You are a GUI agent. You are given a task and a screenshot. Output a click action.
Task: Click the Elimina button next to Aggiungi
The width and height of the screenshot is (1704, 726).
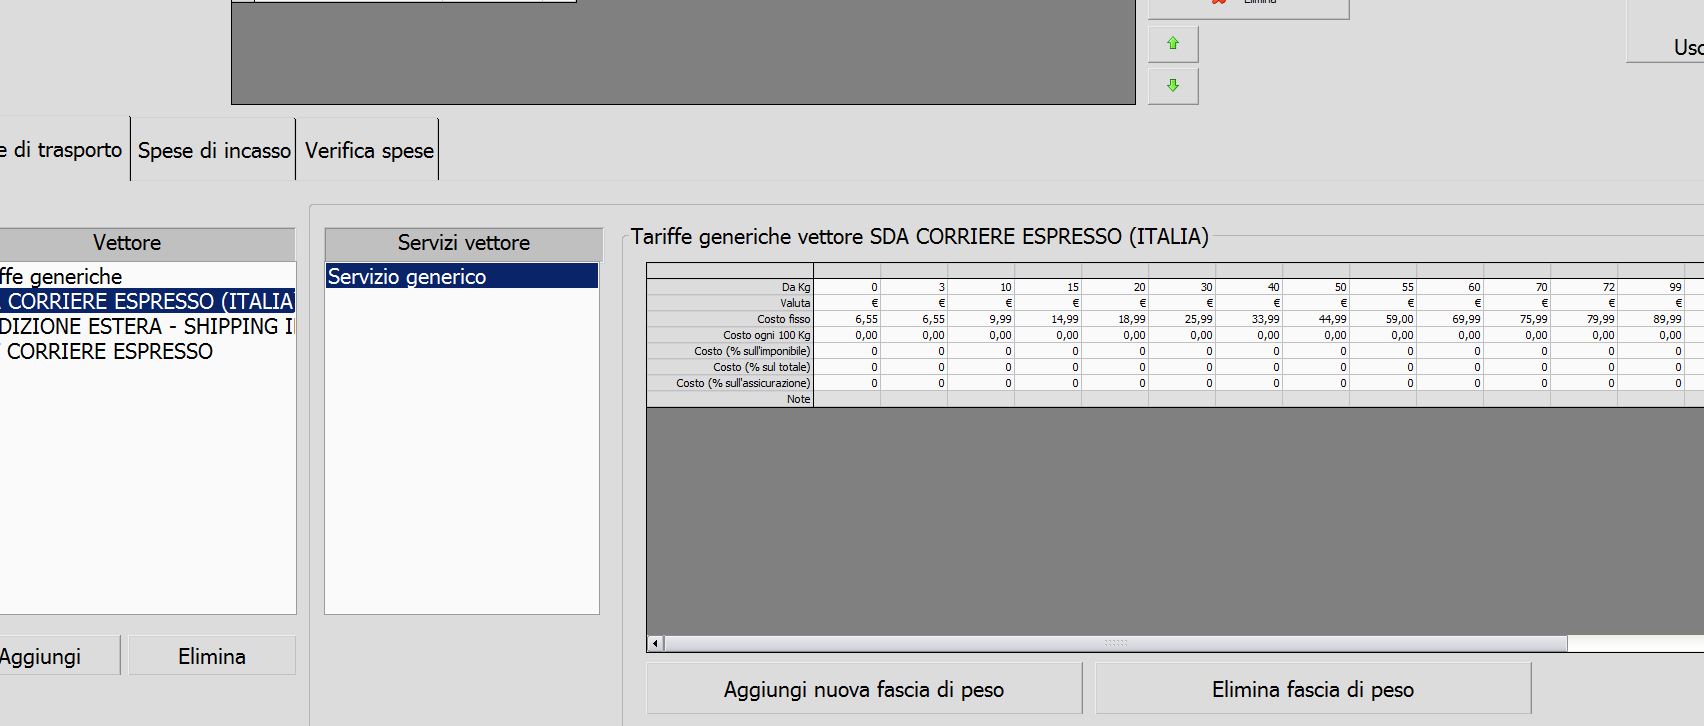[x=212, y=656]
